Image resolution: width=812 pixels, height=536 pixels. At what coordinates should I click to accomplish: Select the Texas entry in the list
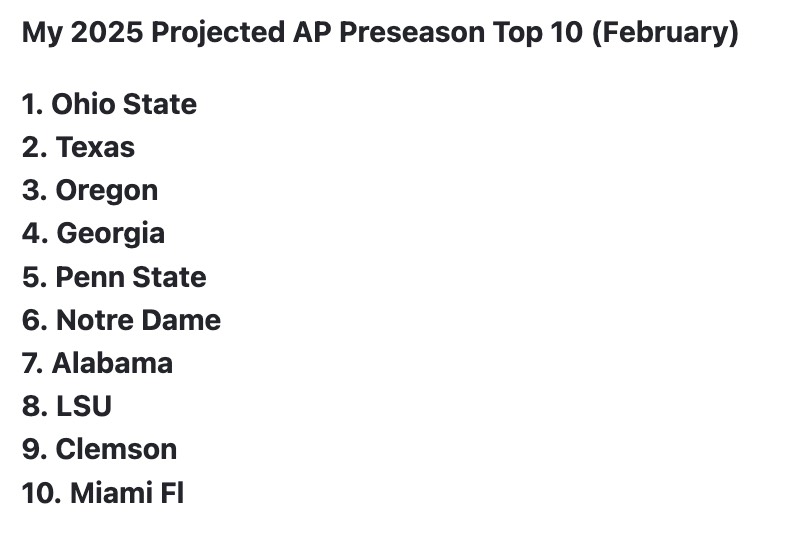pyautogui.click(x=95, y=147)
